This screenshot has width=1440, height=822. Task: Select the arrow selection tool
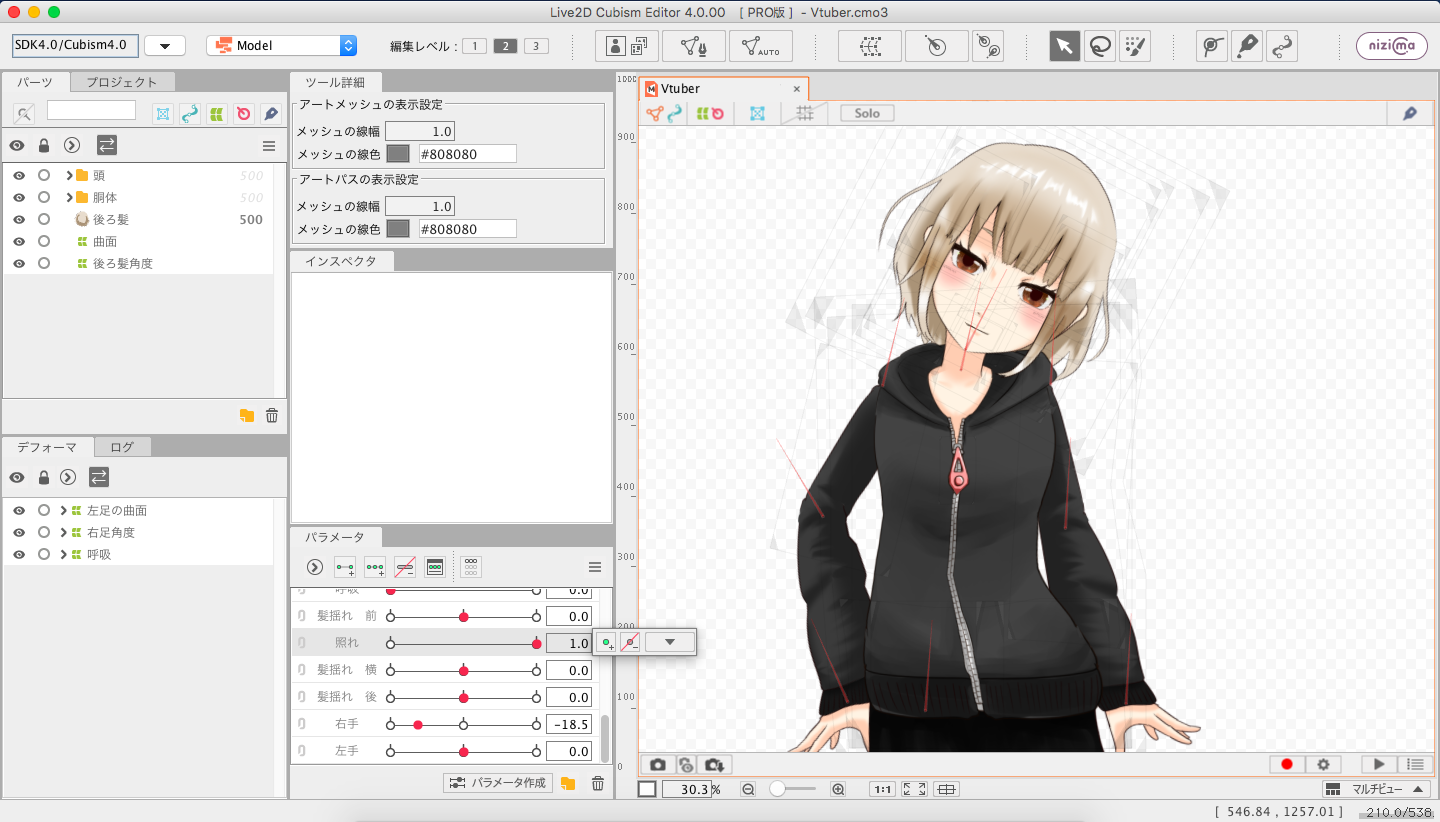(1064, 46)
